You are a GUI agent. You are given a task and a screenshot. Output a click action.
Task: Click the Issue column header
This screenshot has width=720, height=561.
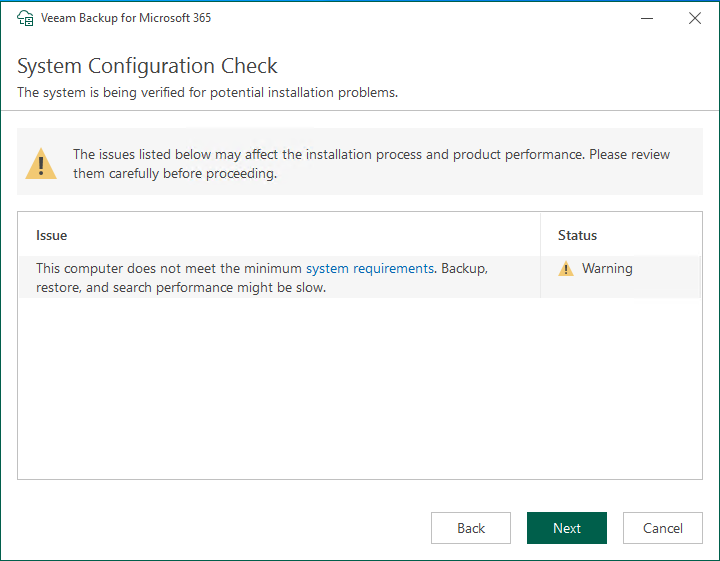tap(52, 235)
